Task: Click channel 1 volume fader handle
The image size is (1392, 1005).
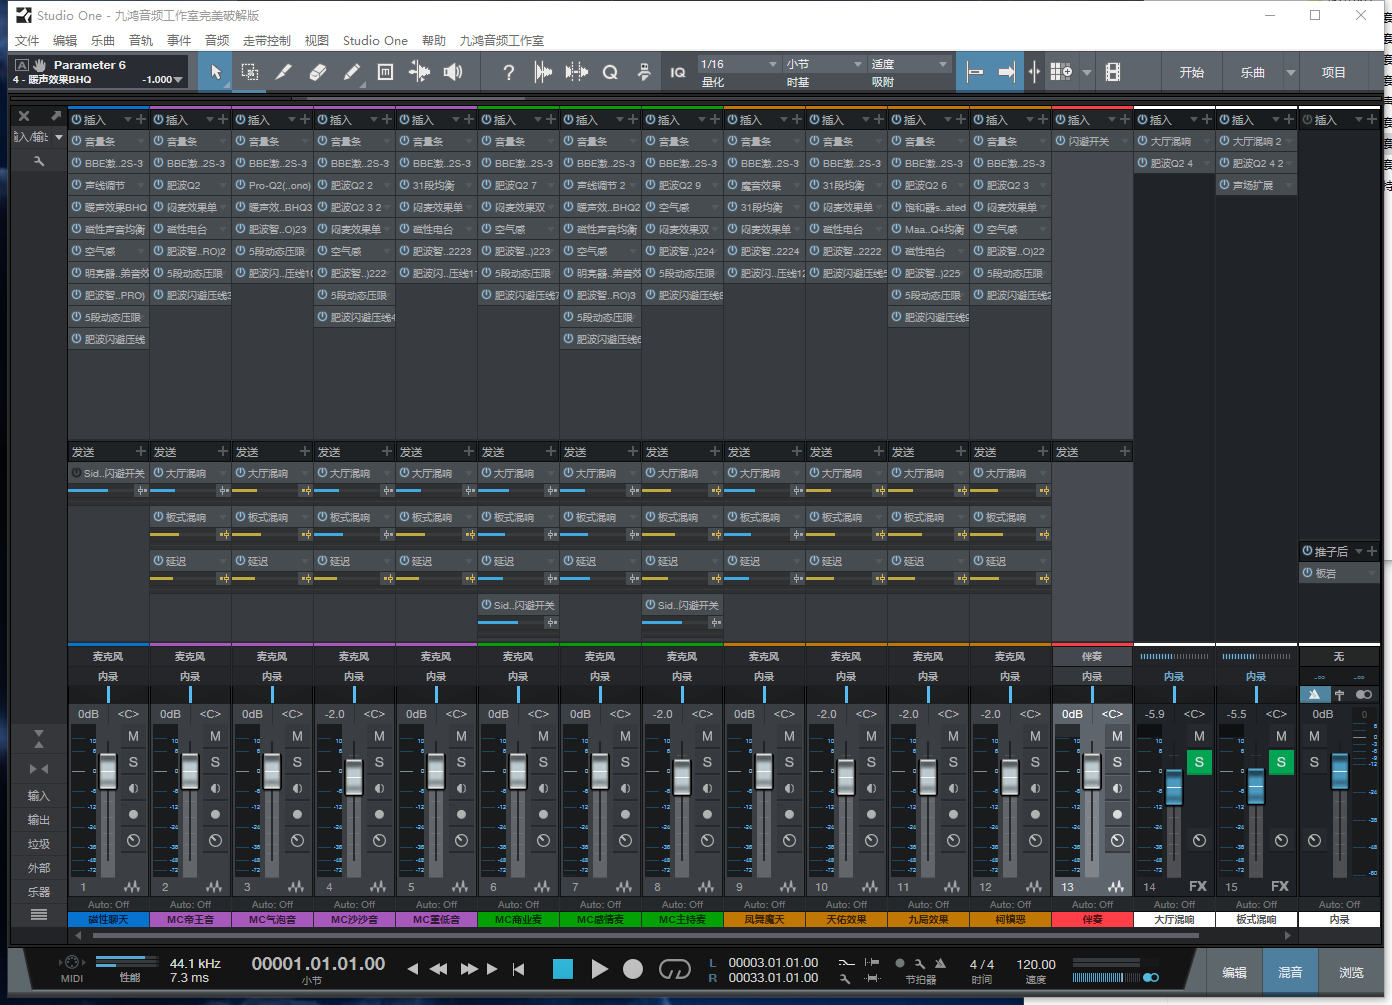Action: [108, 771]
